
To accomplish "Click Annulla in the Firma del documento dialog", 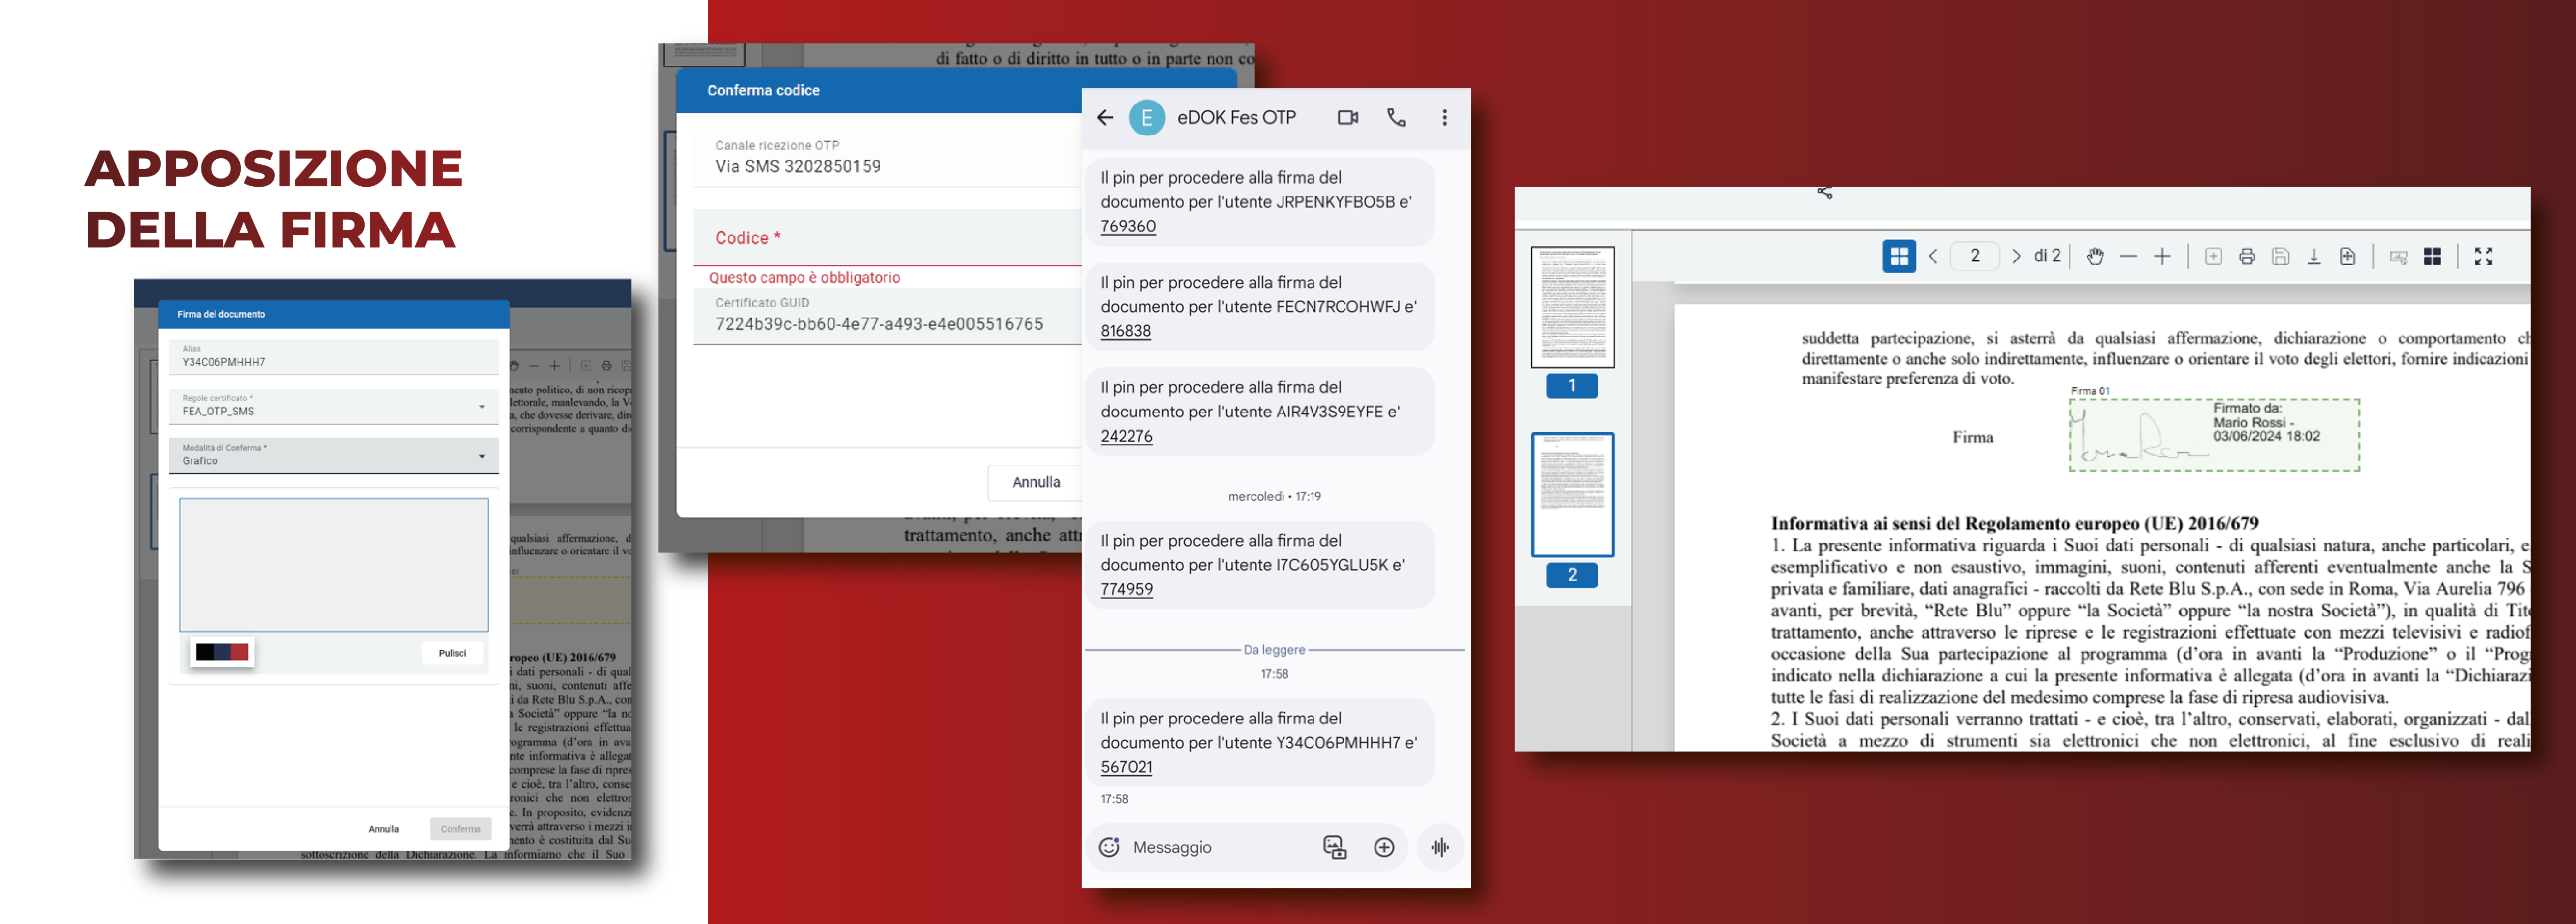I will 383,829.
